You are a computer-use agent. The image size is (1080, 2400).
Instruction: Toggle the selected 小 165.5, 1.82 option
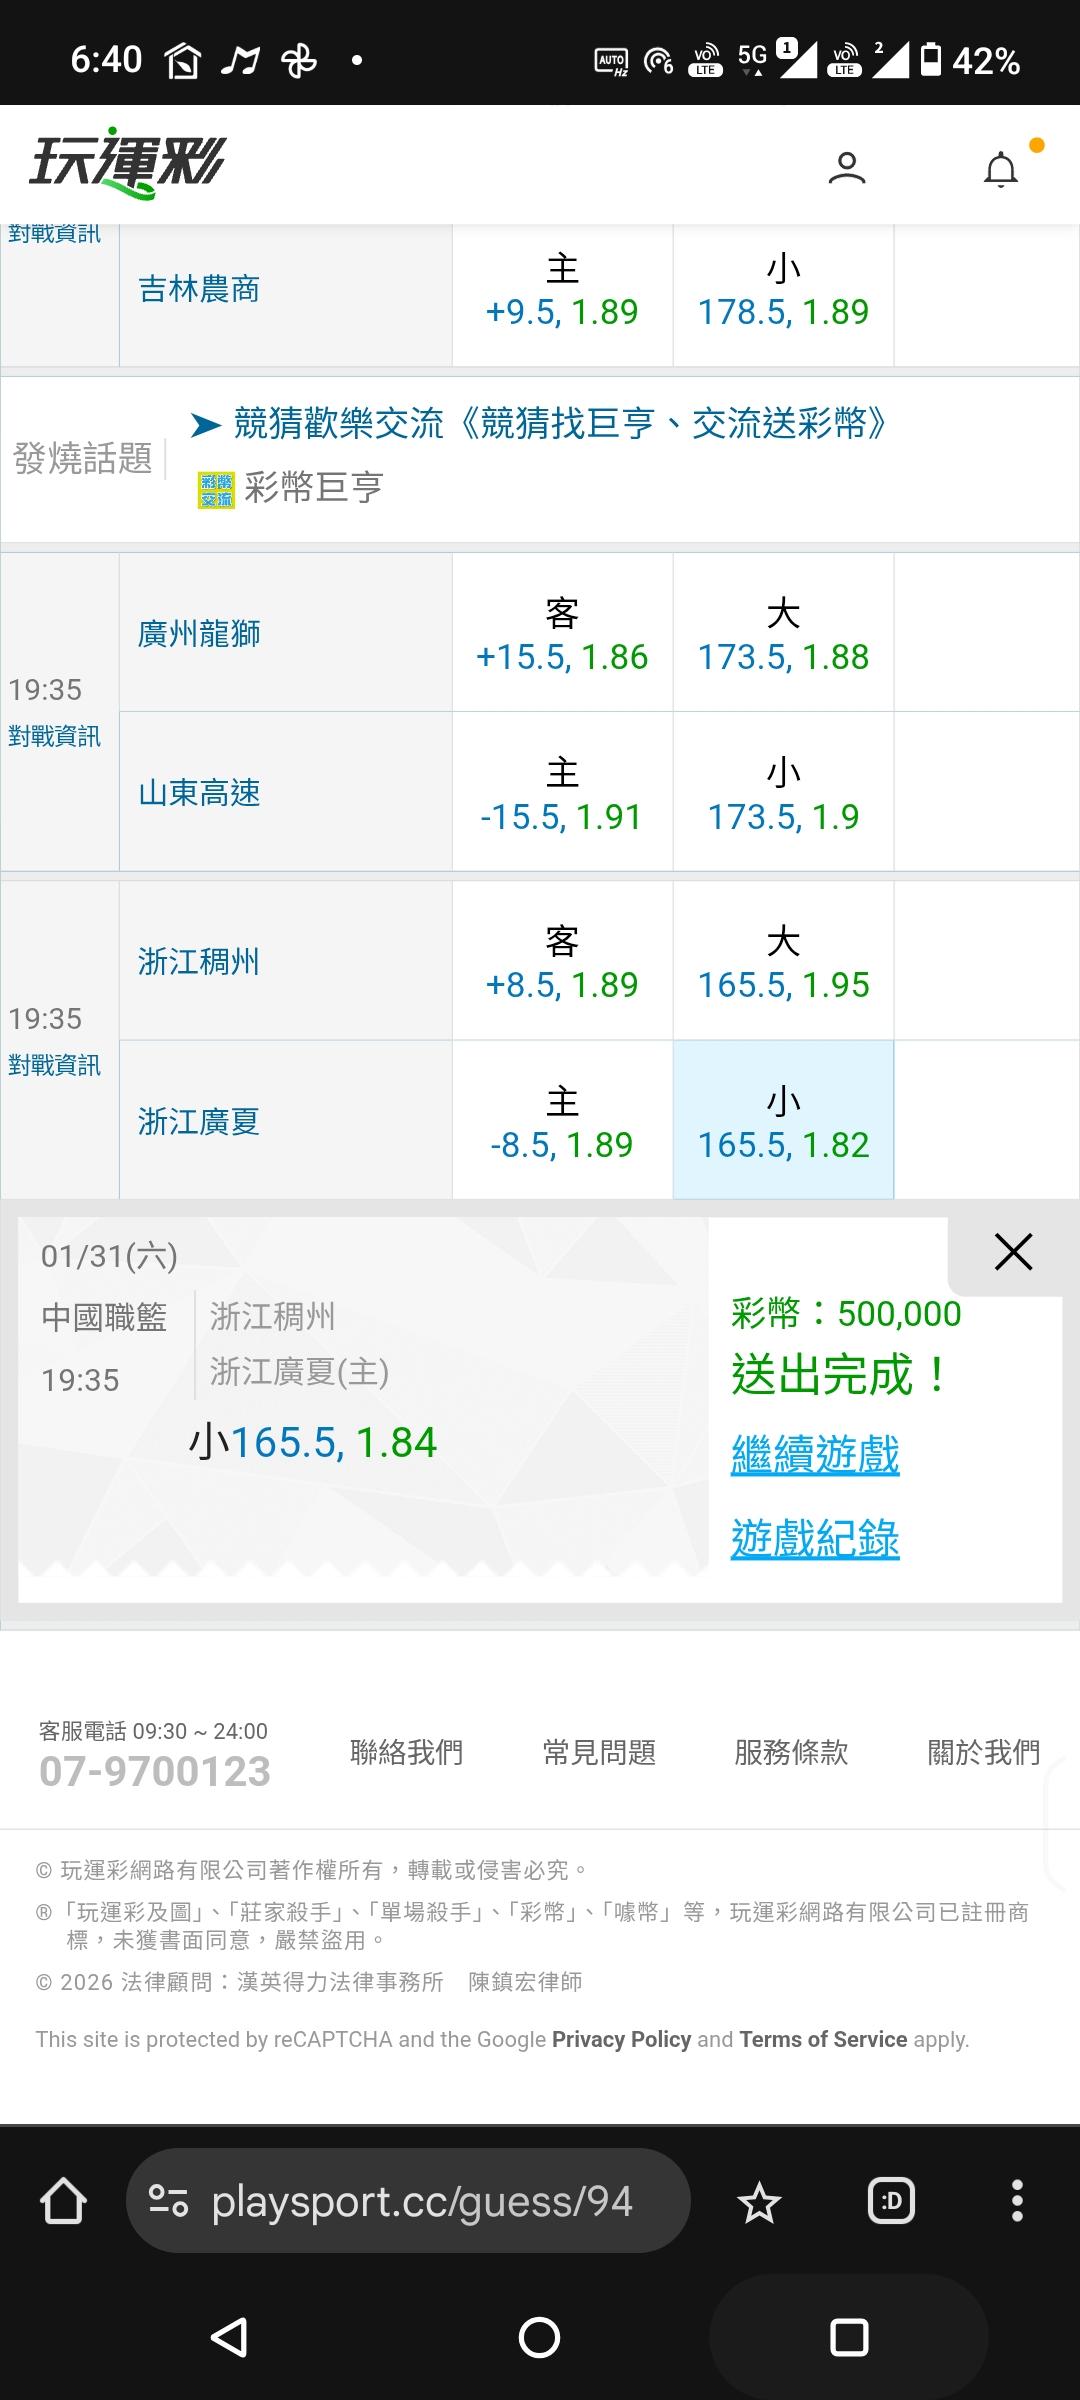783,1121
